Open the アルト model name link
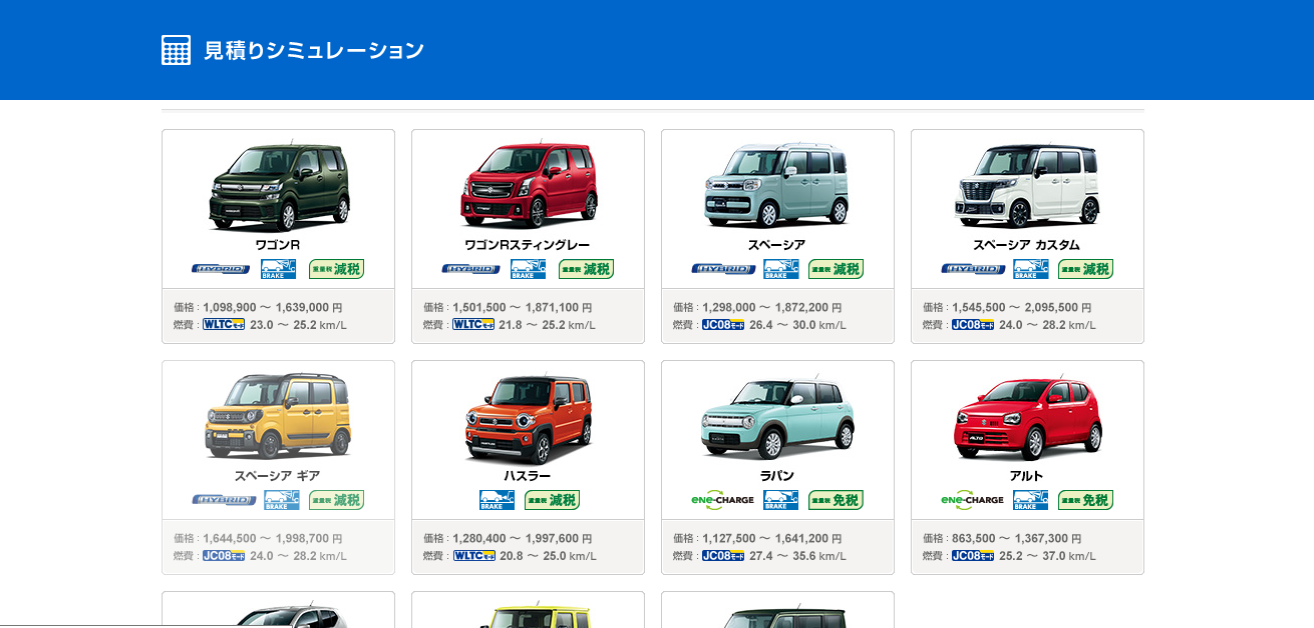The height and width of the screenshot is (628, 1314). (x=1027, y=476)
